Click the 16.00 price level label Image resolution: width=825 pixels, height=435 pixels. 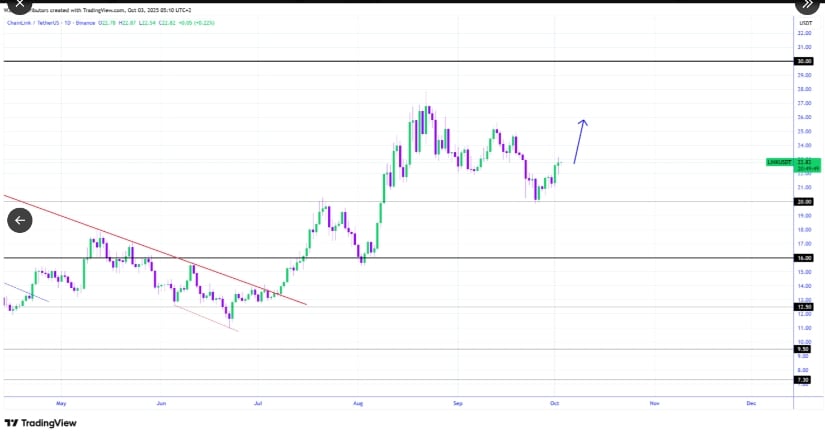(803, 258)
